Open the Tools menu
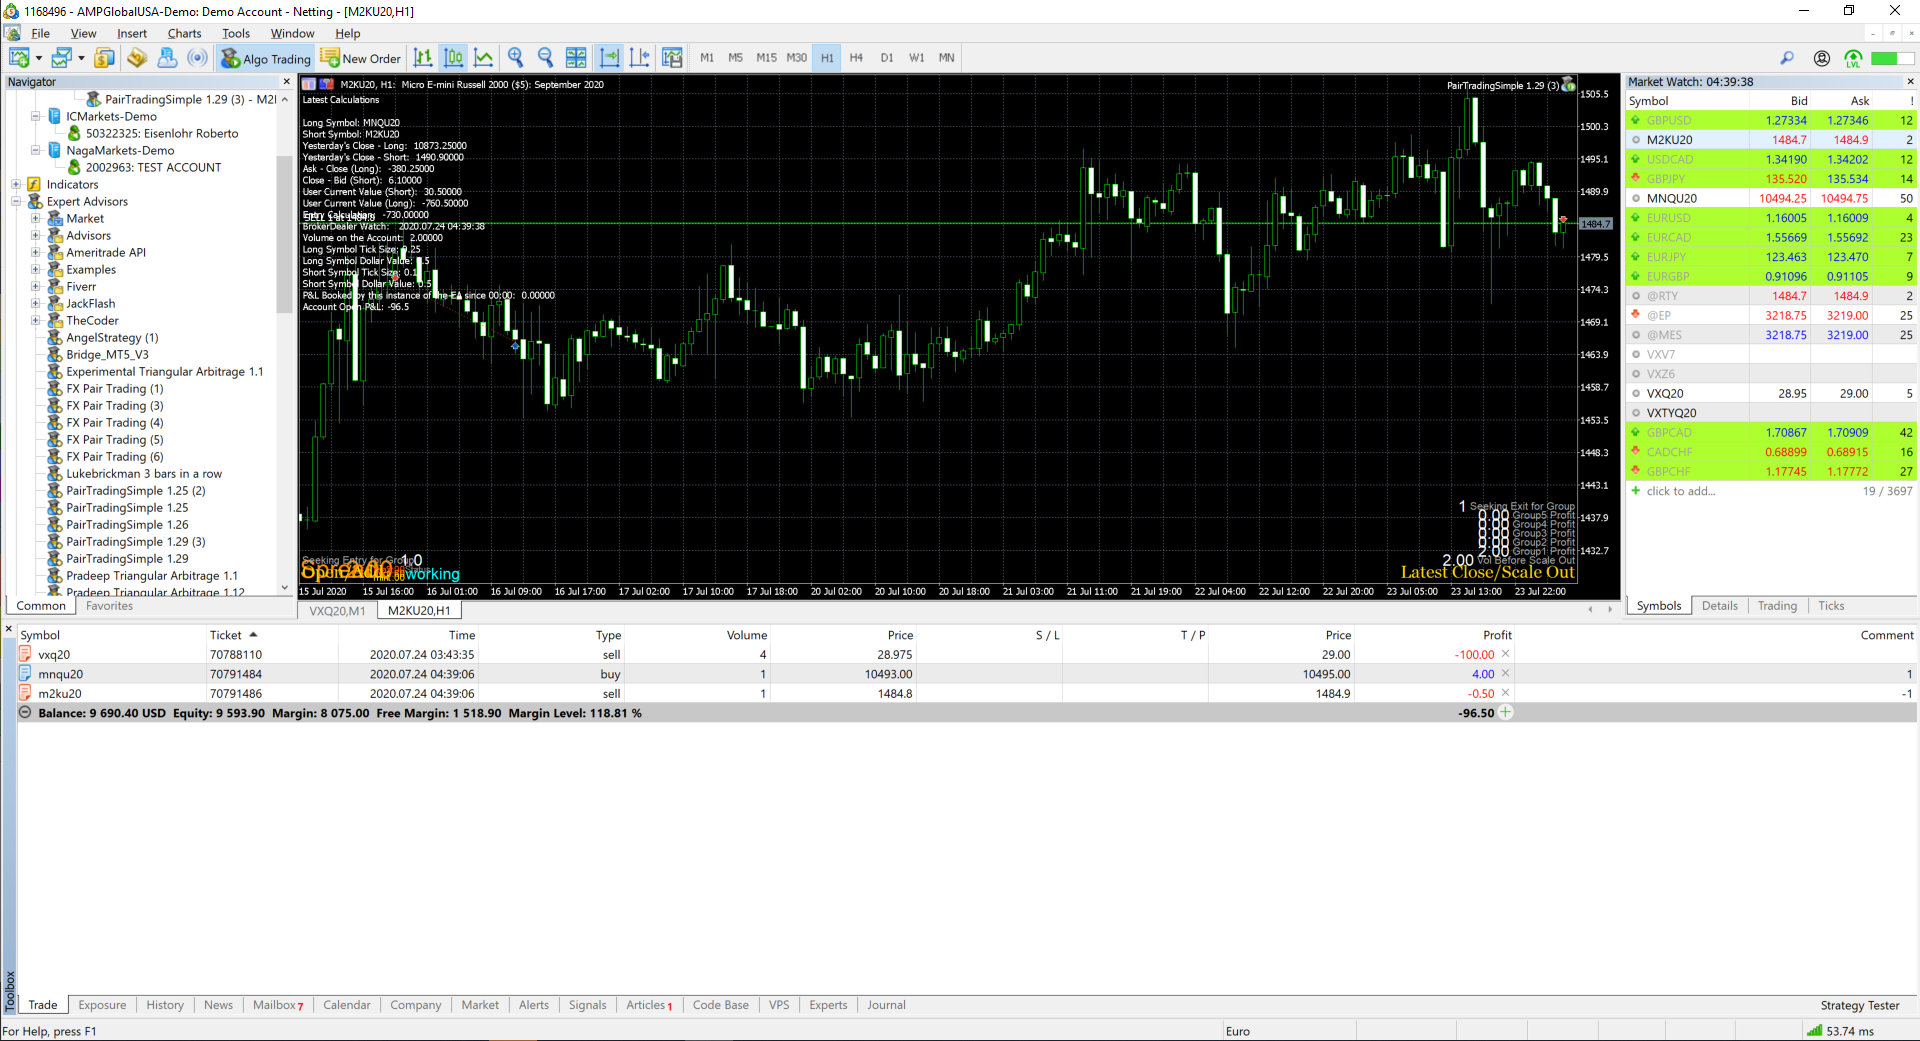 tap(236, 33)
